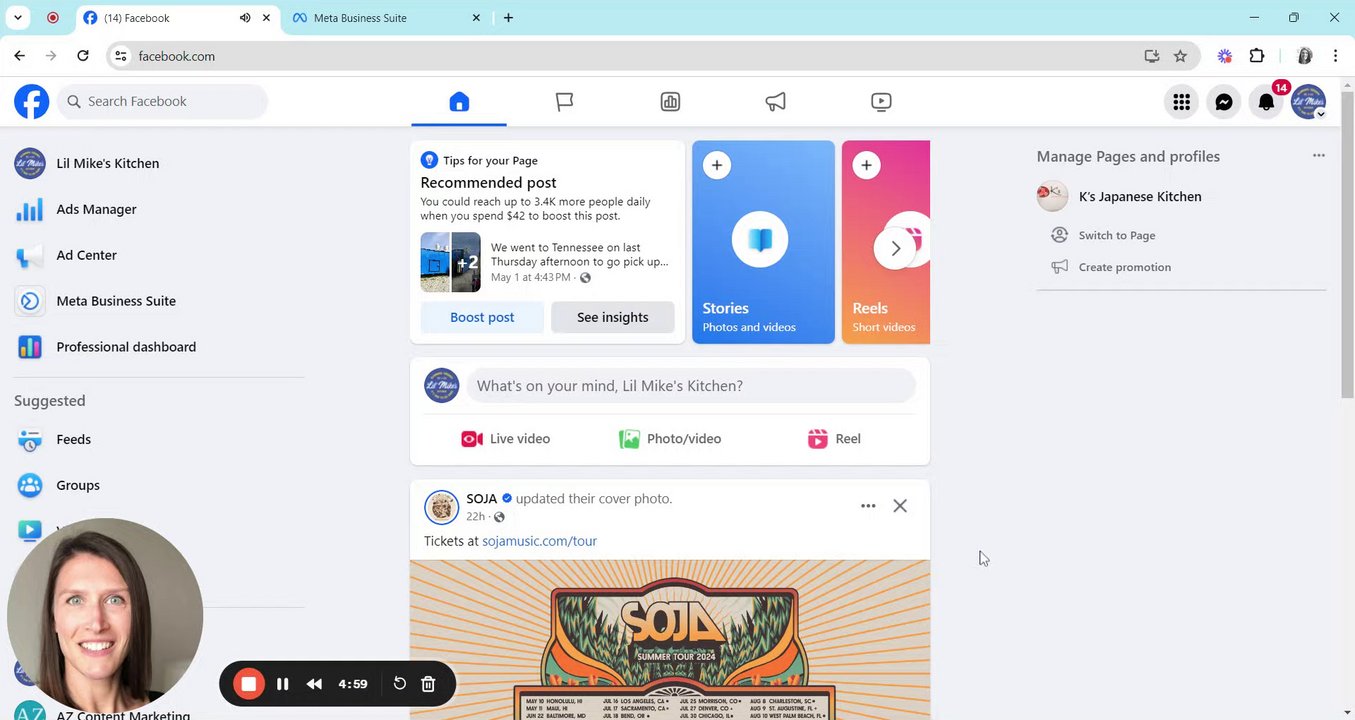This screenshot has width=1355, height=720.
Task: Restart the recording
Action: 399,684
